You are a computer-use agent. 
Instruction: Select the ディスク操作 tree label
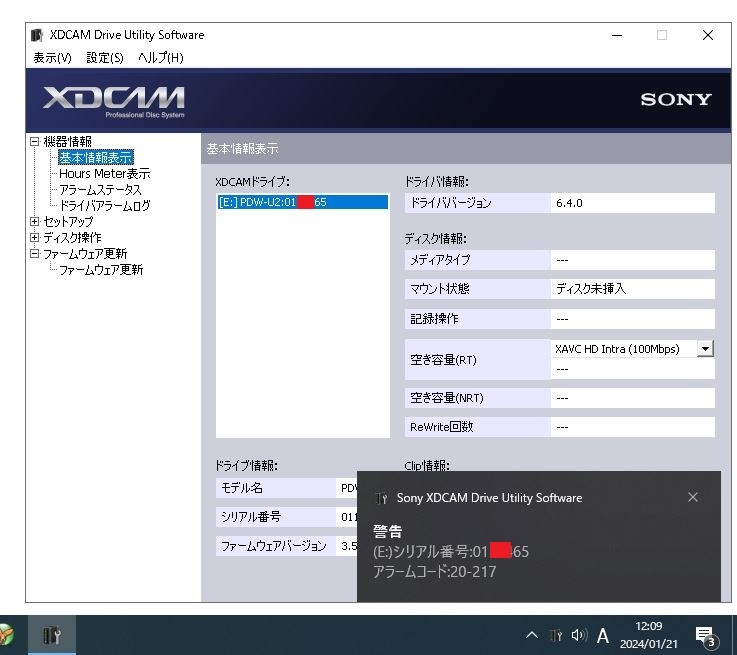[x=72, y=237]
